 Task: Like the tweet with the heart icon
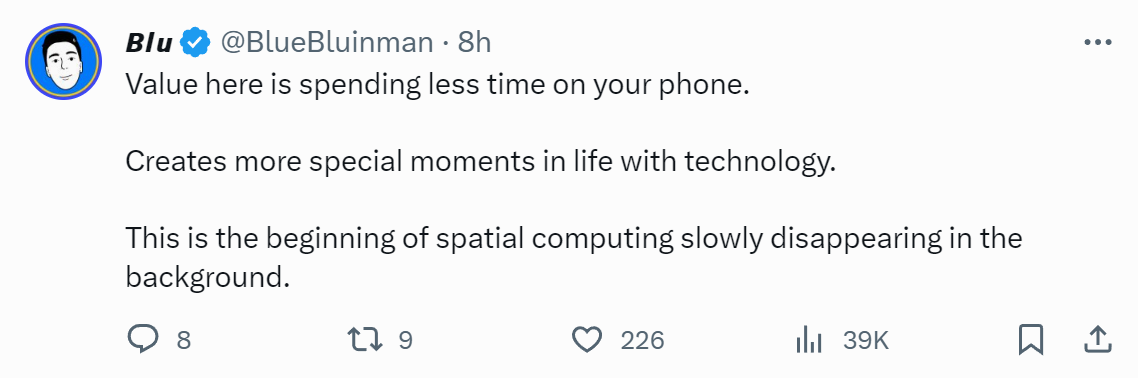pos(587,340)
